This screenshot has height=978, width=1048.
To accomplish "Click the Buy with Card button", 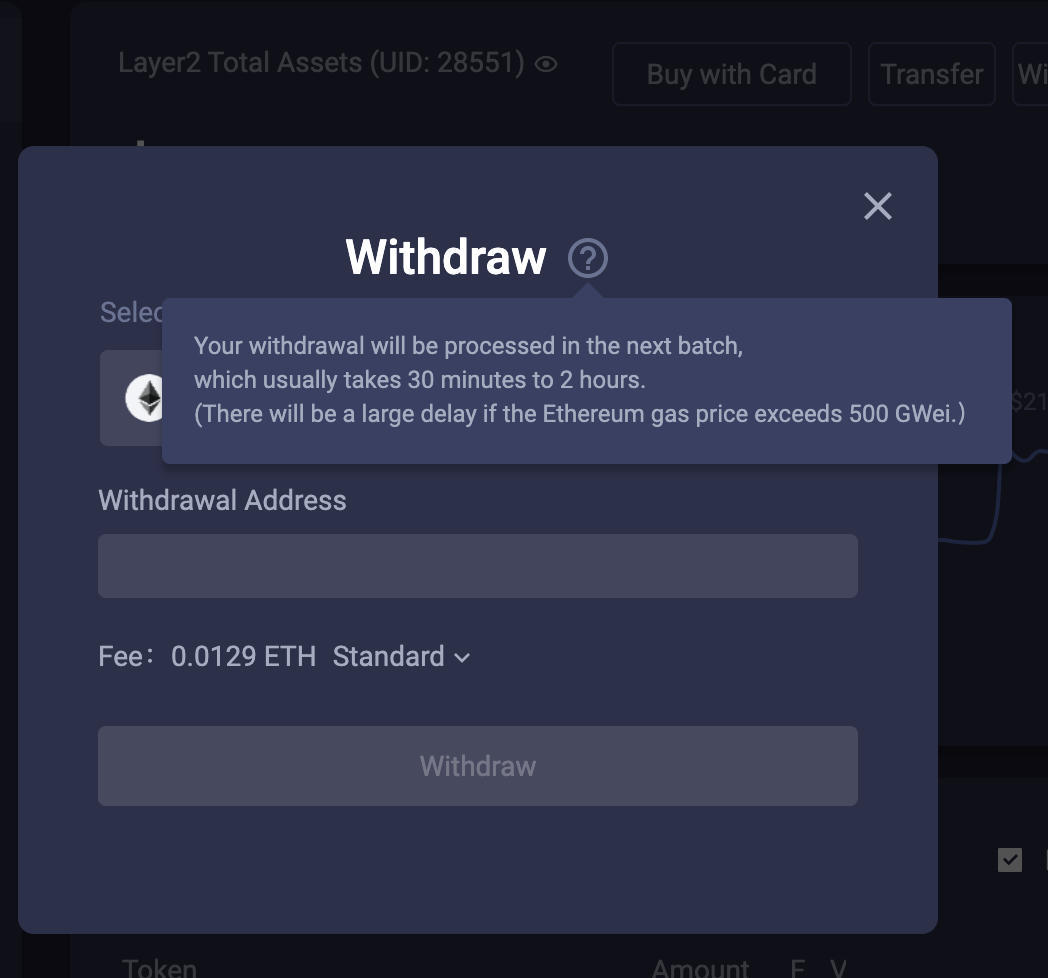I will [x=731, y=74].
